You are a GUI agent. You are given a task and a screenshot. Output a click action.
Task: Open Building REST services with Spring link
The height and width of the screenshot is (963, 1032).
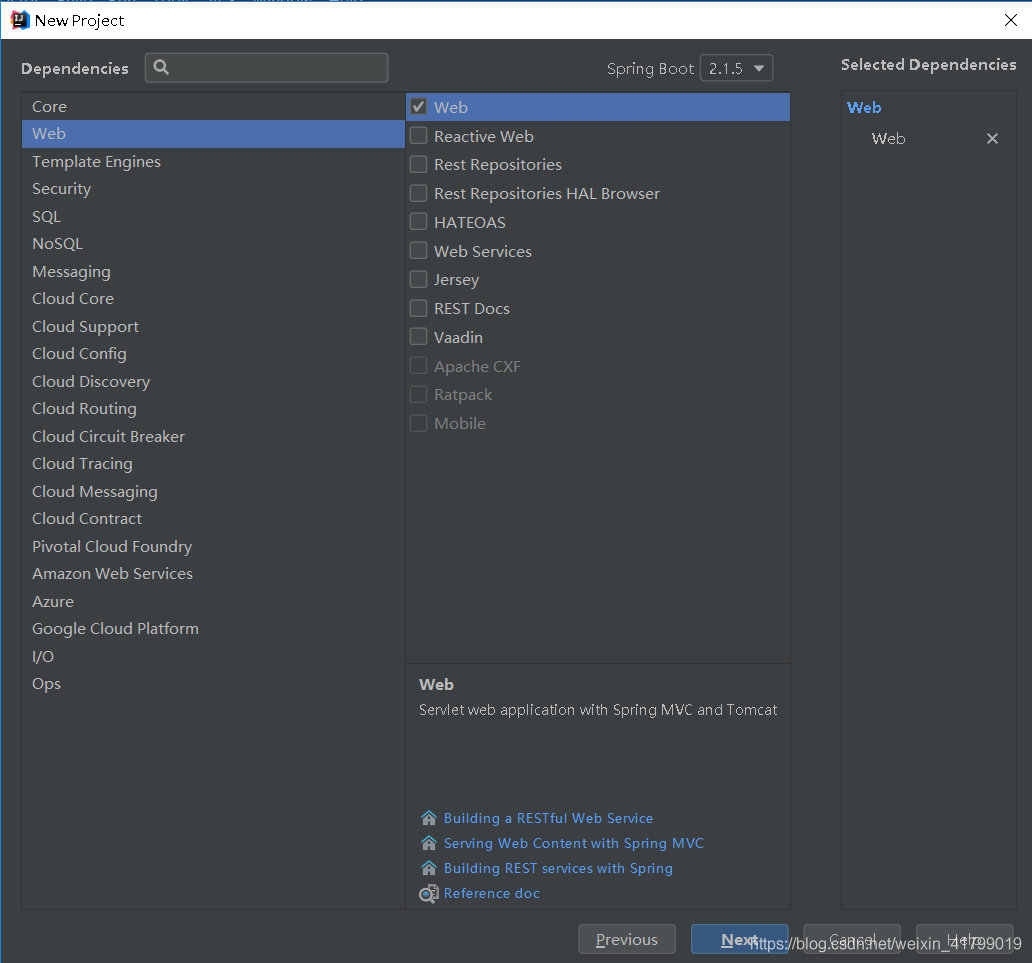click(558, 868)
